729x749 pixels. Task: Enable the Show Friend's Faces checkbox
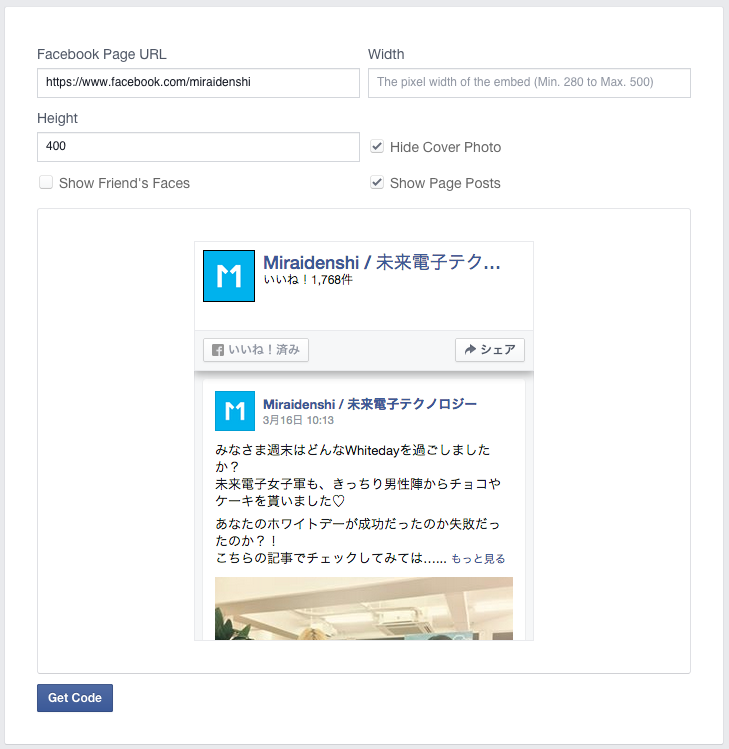[x=46, y=182]
